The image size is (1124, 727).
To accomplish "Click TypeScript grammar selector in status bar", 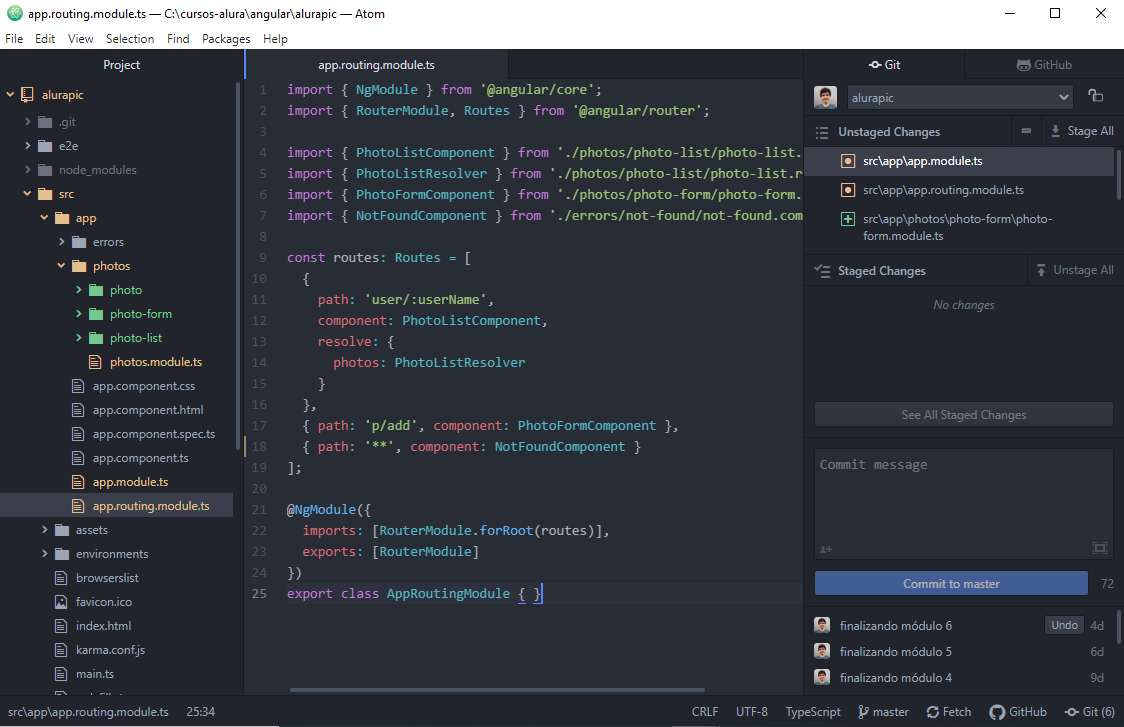I will pos(812,711).
